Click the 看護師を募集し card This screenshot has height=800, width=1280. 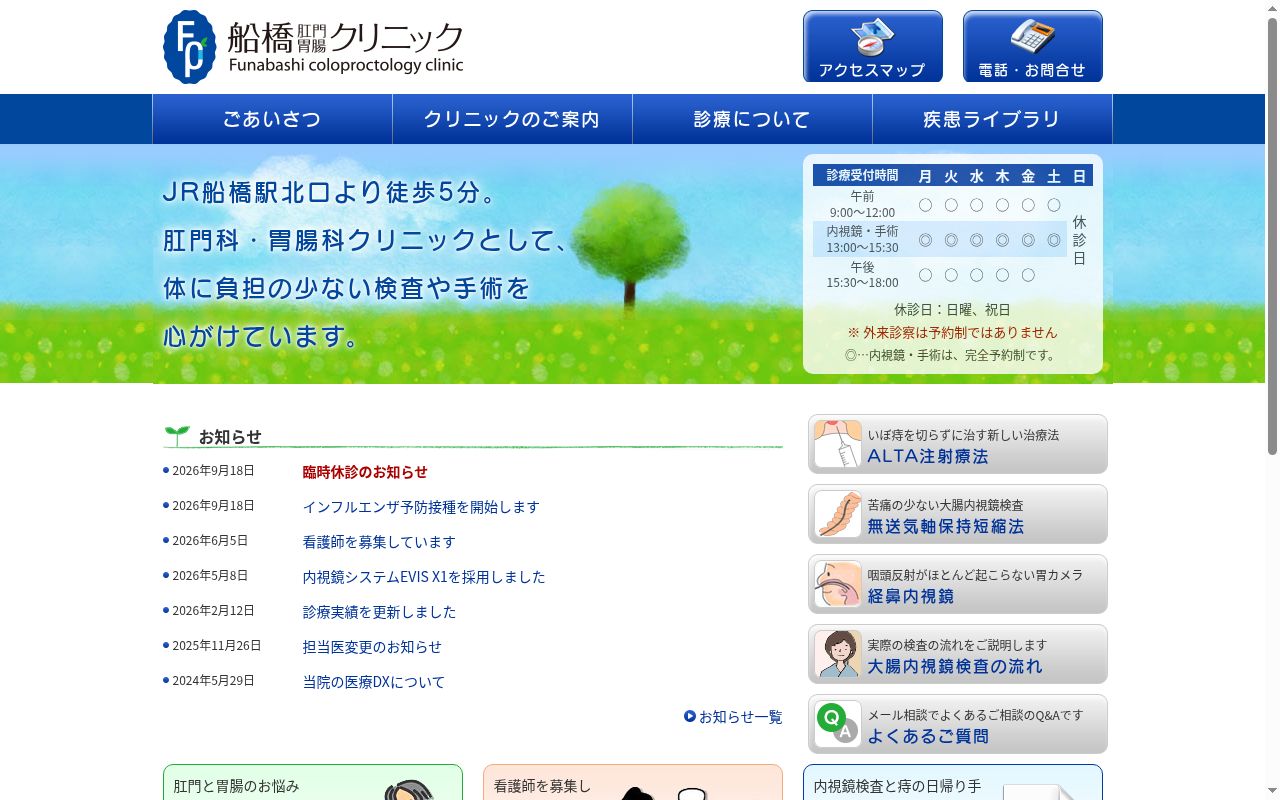[x=633, y=782]
